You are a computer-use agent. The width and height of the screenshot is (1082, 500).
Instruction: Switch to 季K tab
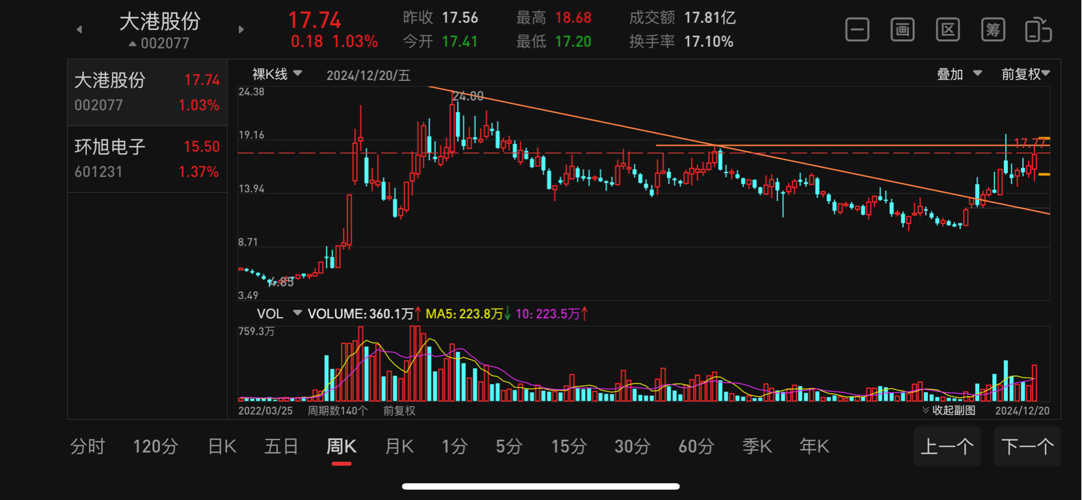756,446
